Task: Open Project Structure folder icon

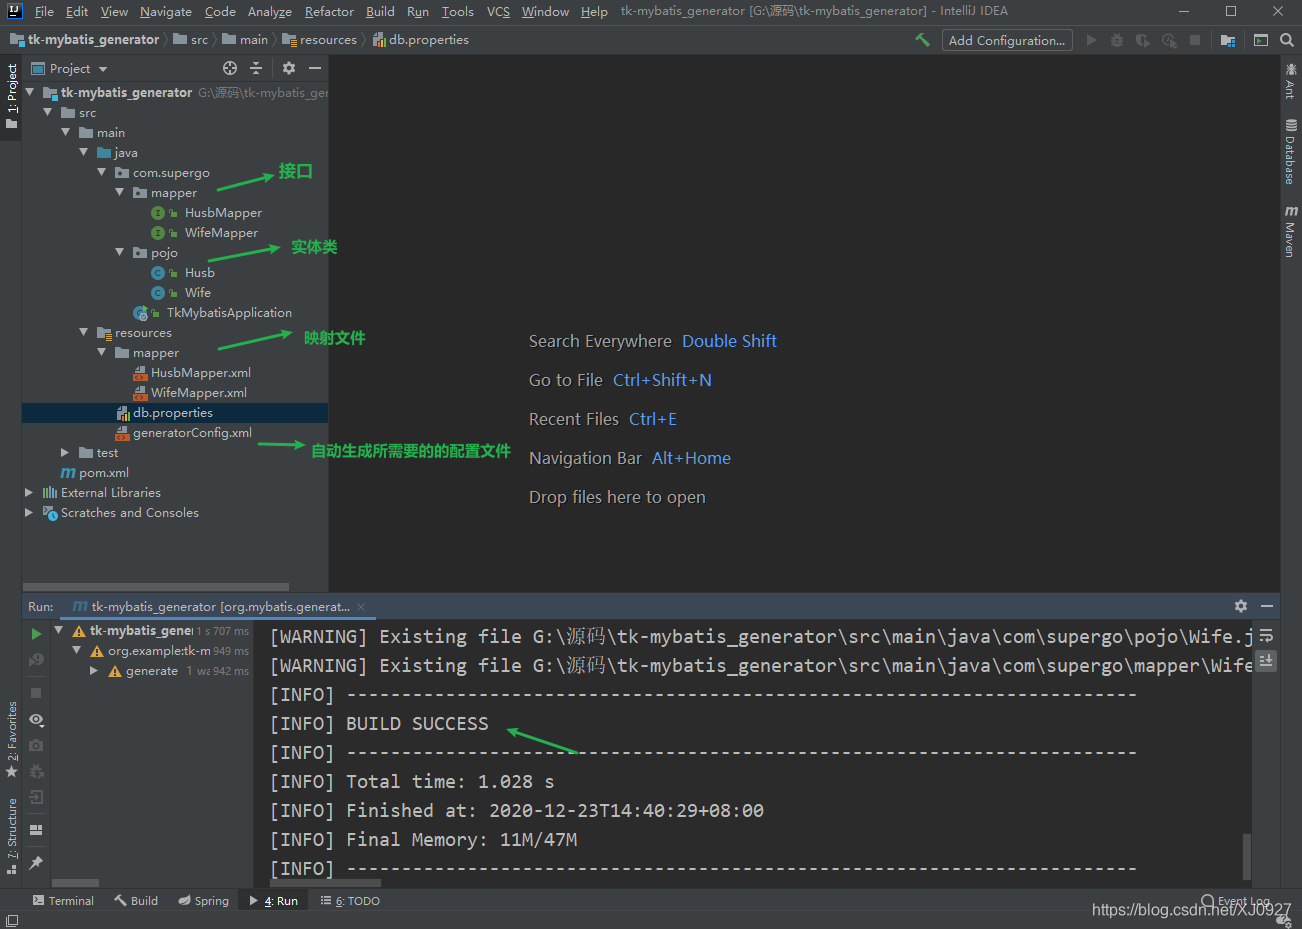Action: [1228, 40]
